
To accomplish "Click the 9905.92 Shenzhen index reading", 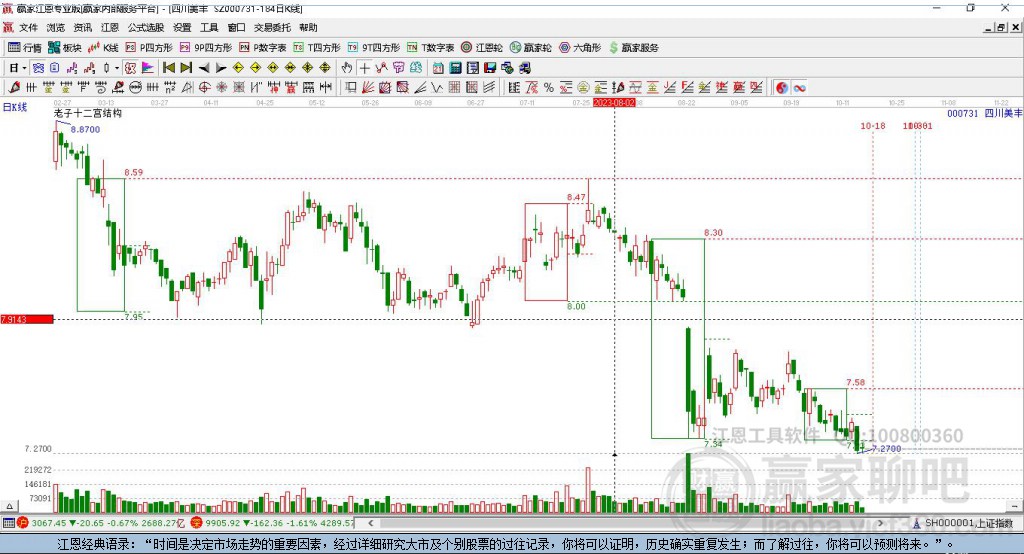I will pyautogui.click(x=223, y=523).
